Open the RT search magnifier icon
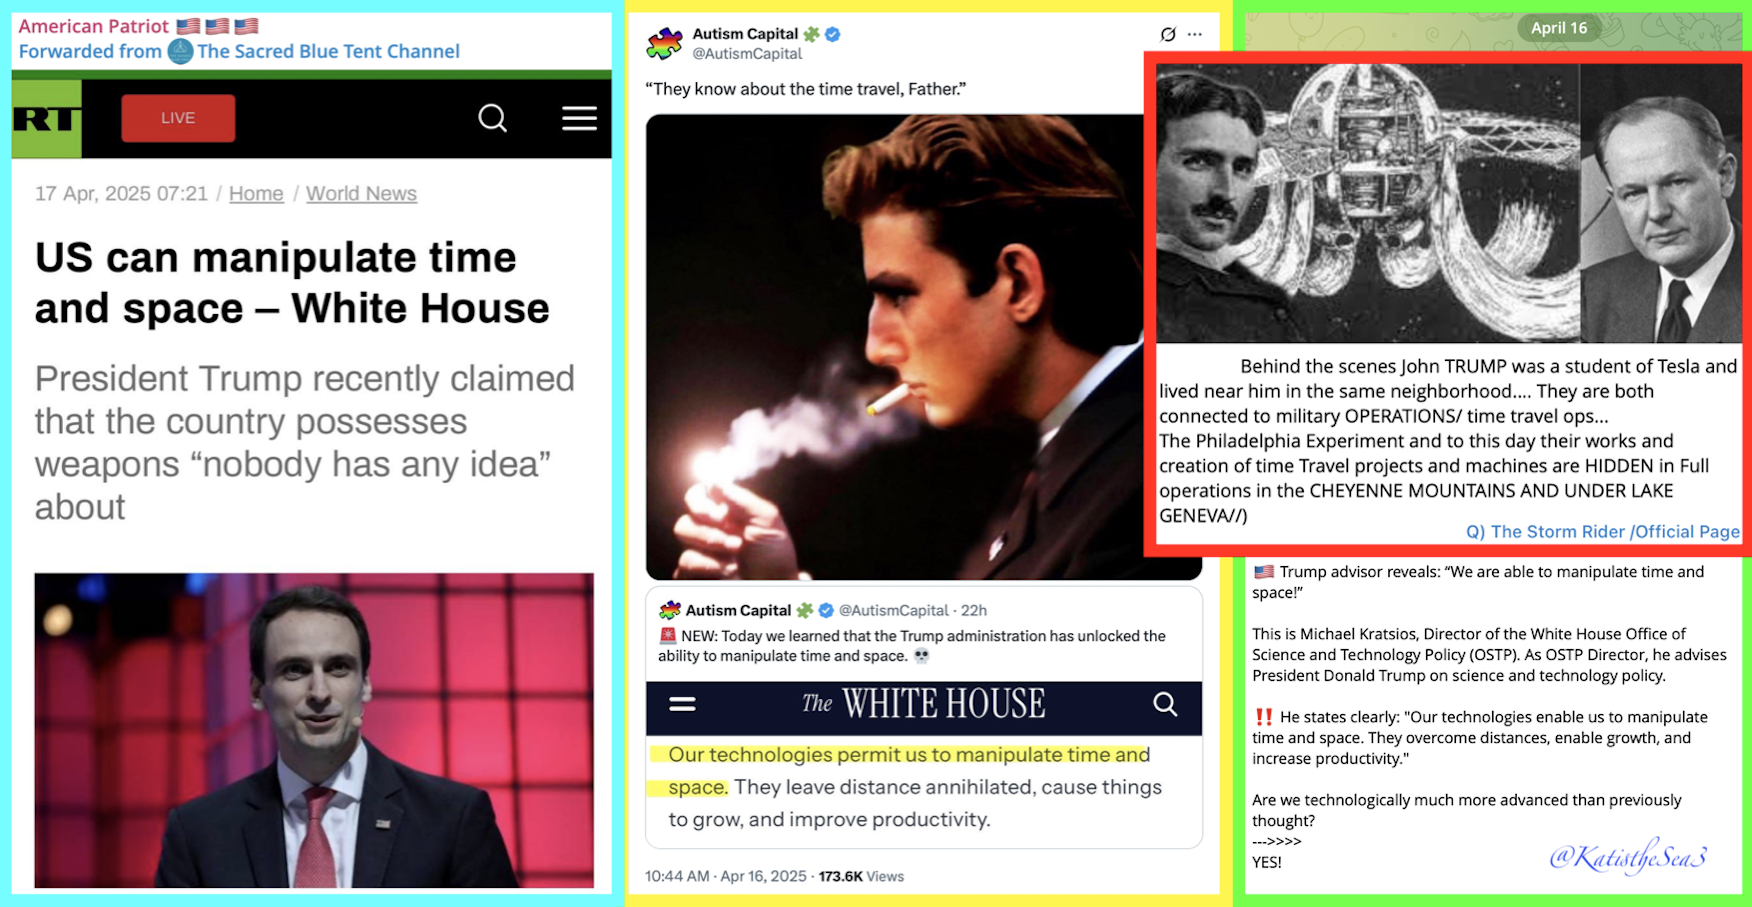The image size is (1752, 907). (492, 118)
